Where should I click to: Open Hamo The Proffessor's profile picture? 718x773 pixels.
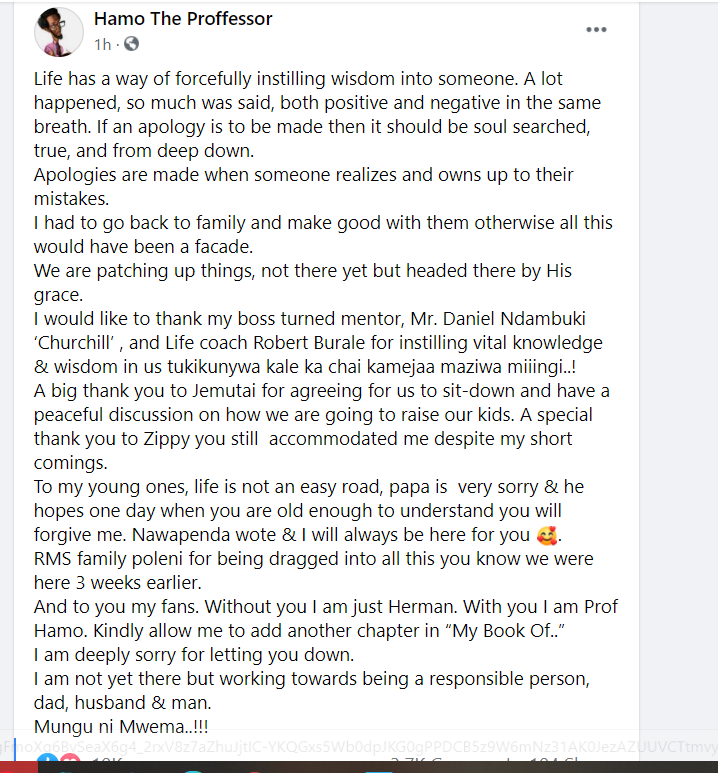[59, 31]
